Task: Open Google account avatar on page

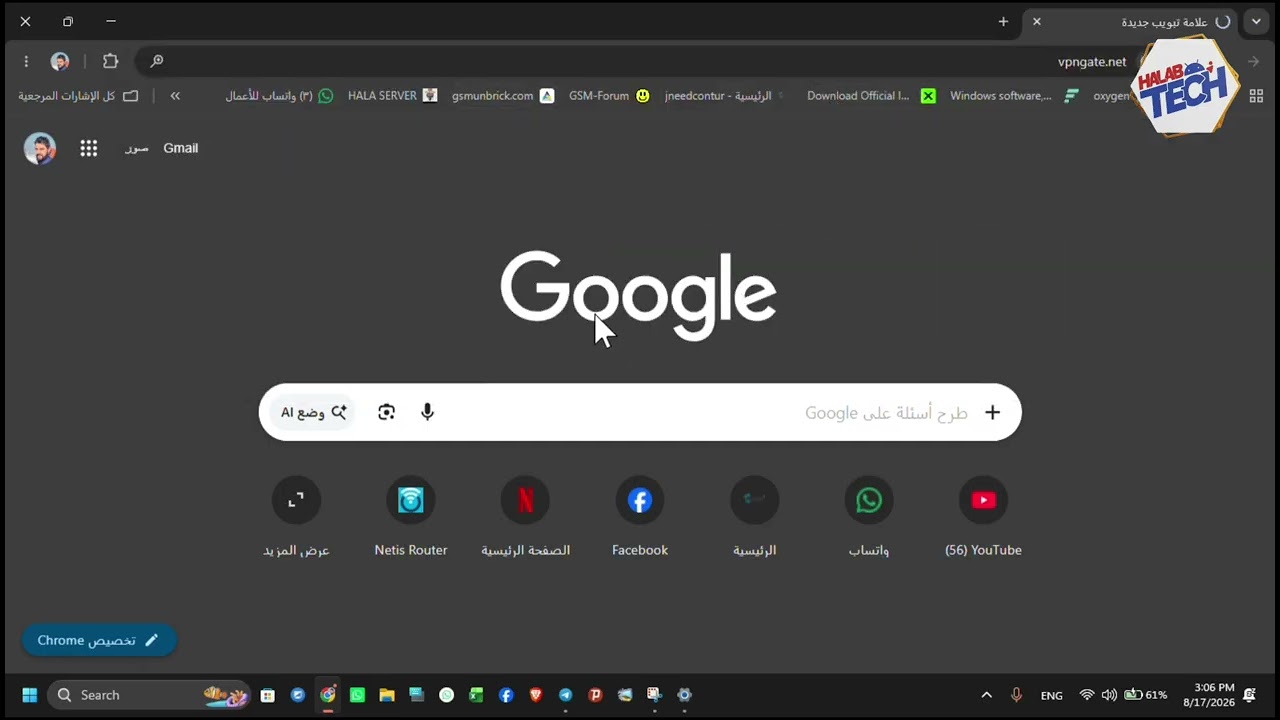Action: click(x=40, y=148)
